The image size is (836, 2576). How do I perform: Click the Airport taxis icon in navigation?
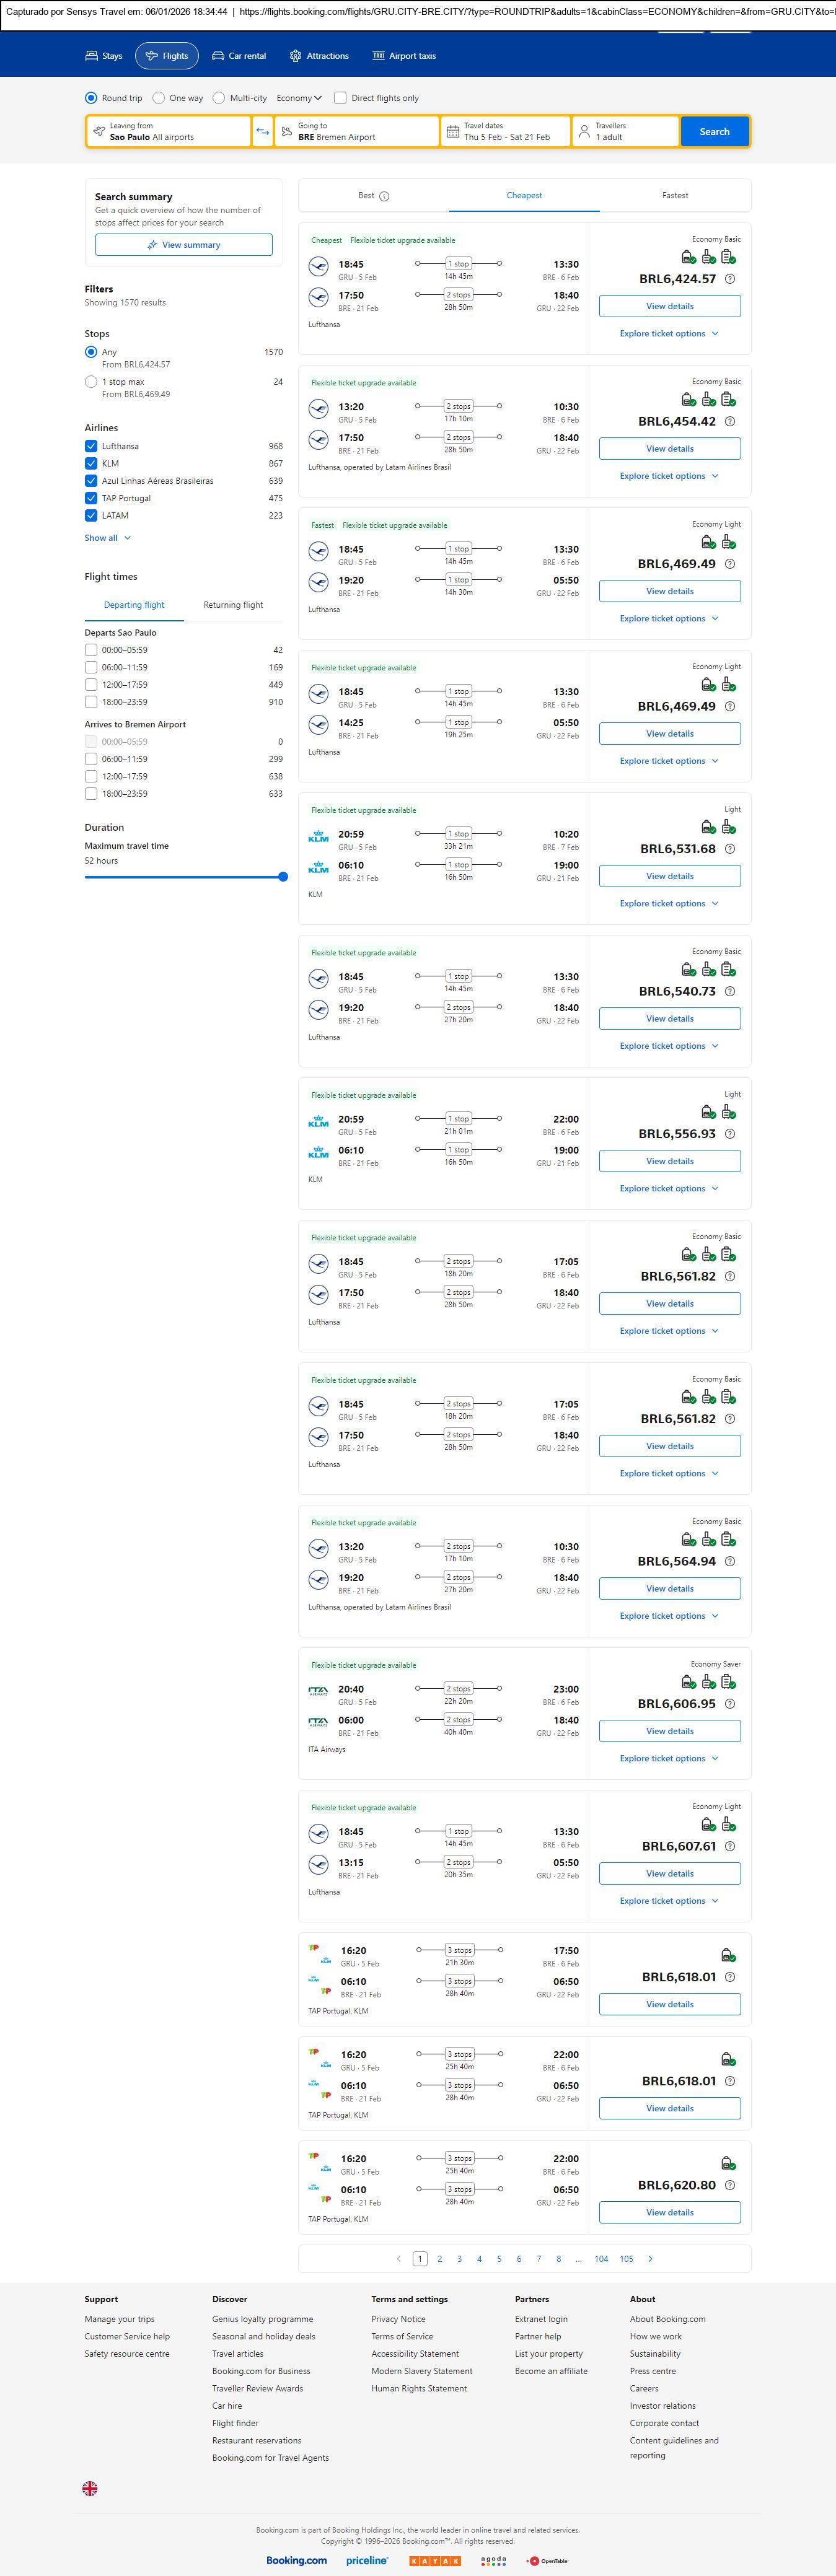click(378, 56)
